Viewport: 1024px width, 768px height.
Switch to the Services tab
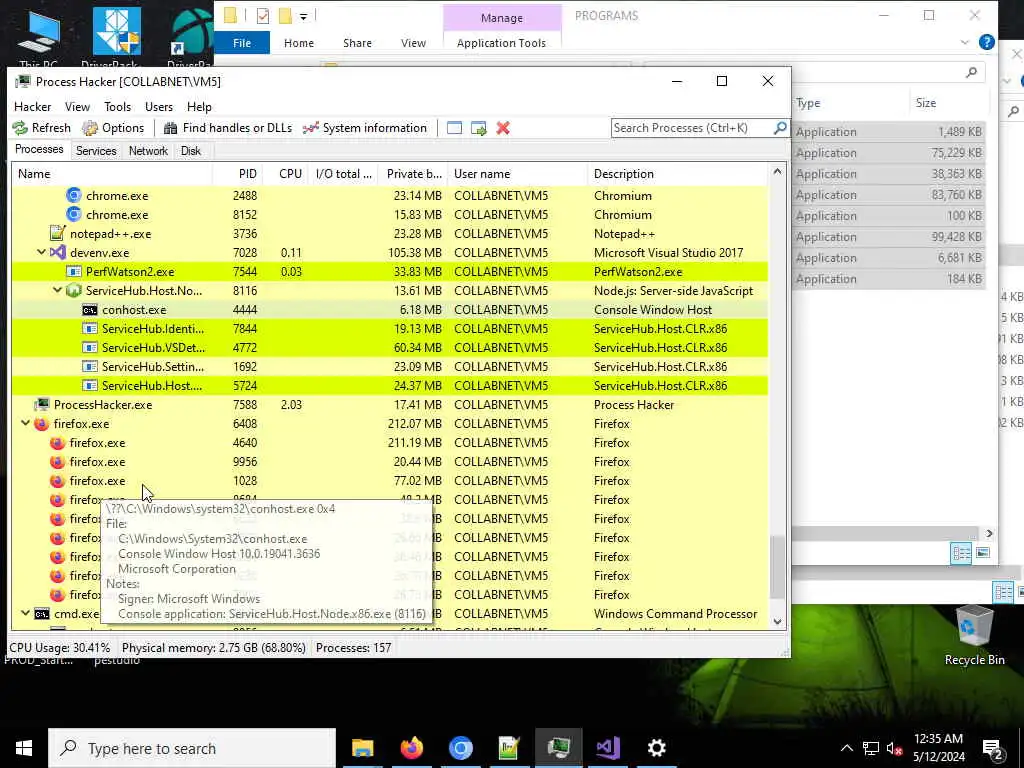click(96, 151)
